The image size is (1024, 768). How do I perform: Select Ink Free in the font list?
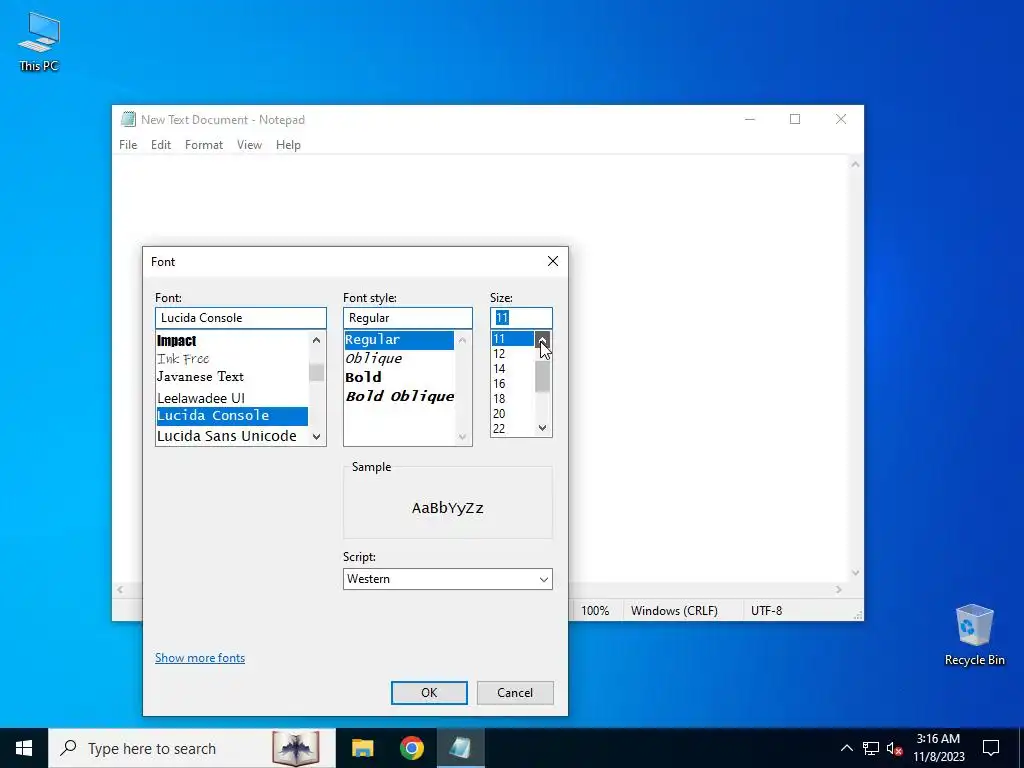[232, 359]
